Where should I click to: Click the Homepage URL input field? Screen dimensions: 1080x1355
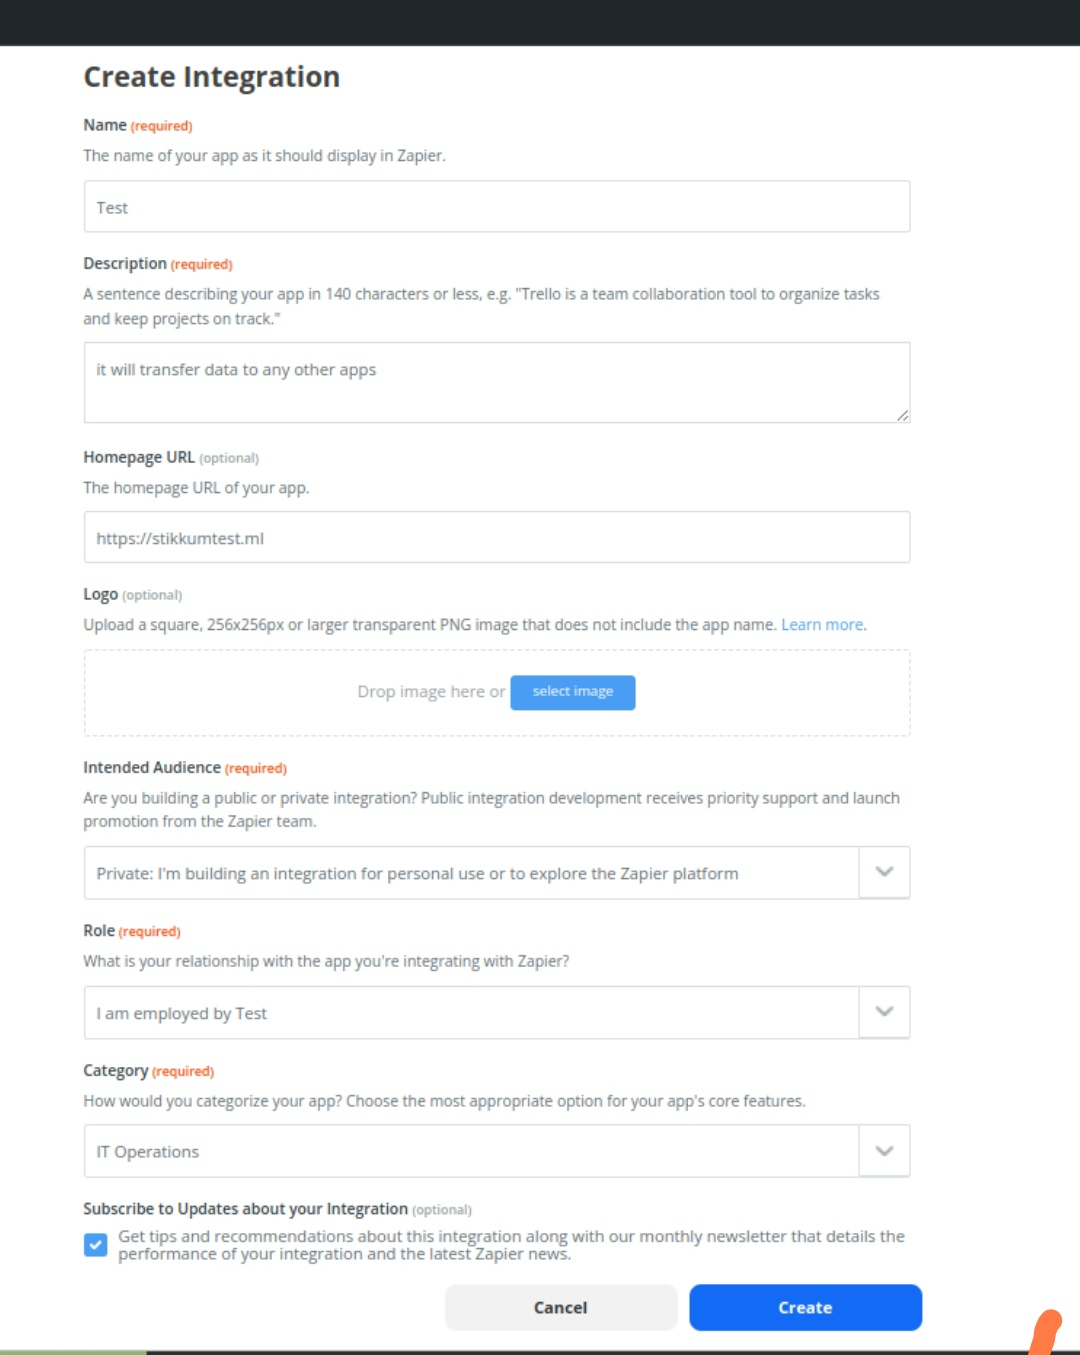[x=496, y=538]
